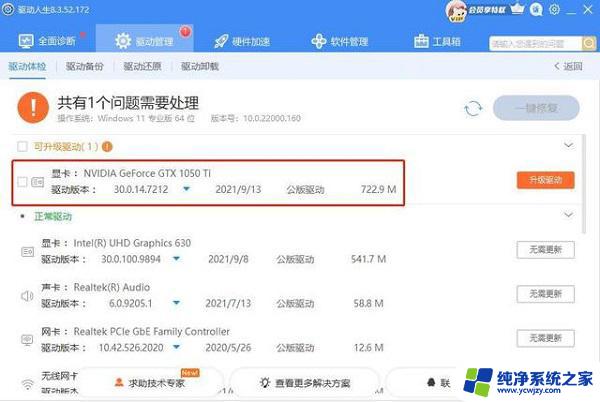Click 无需更新 for Realtek Audio
Image resolution: width=600 pixels, height=402 pixels.
[546, 294]
